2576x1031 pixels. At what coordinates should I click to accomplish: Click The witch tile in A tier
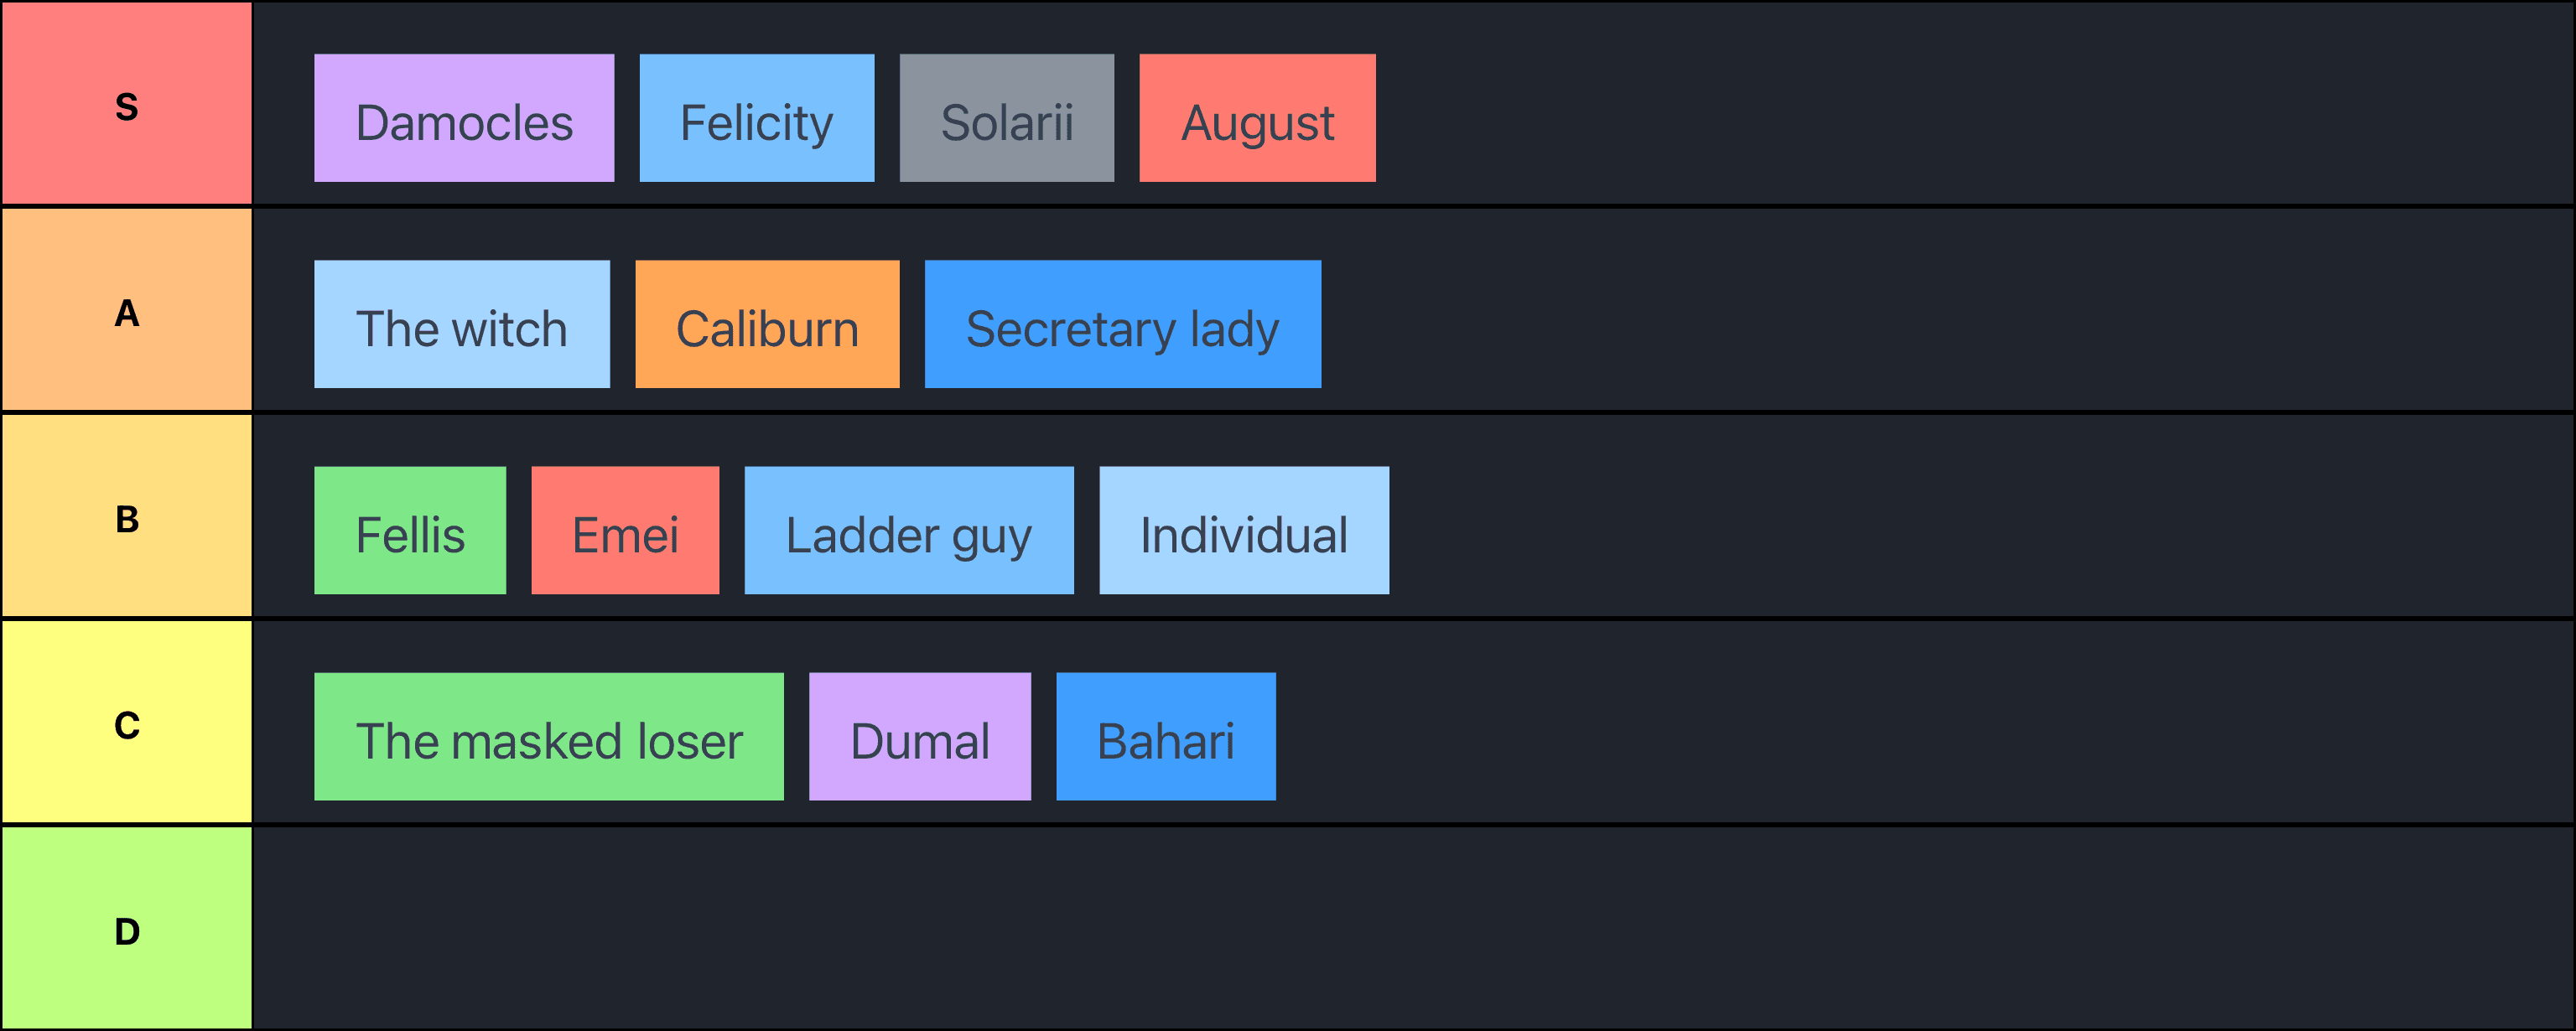point(461,324)
